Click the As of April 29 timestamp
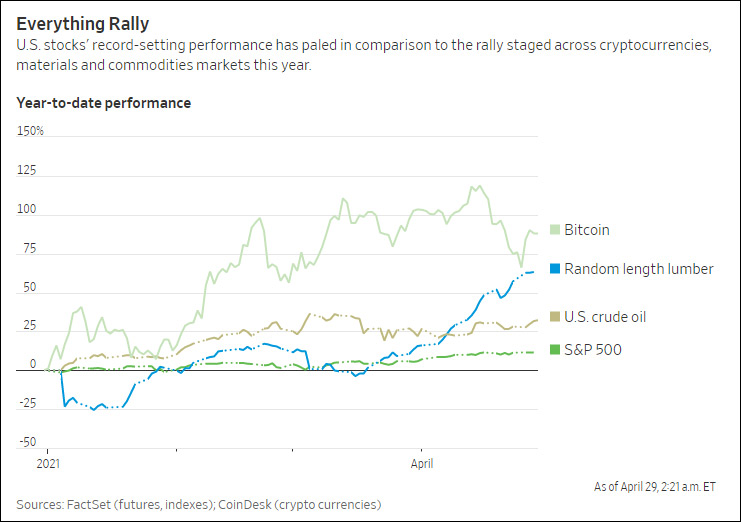The height and width of the screenshot is (522, 741). tap(656, 486)
